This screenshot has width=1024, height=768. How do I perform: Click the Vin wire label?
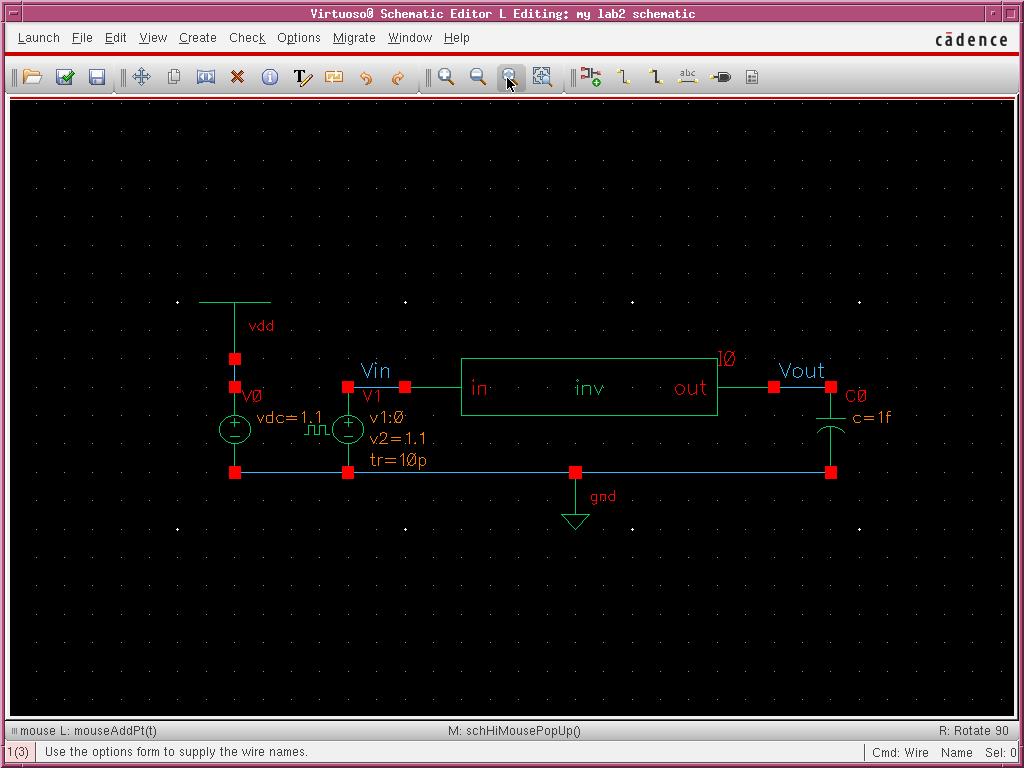pyautogui.click(x=376, y=371)
